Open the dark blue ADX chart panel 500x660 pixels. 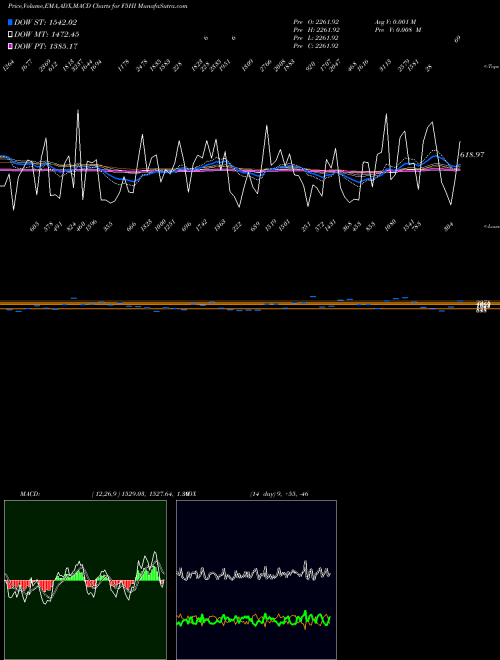click(256, 580)
